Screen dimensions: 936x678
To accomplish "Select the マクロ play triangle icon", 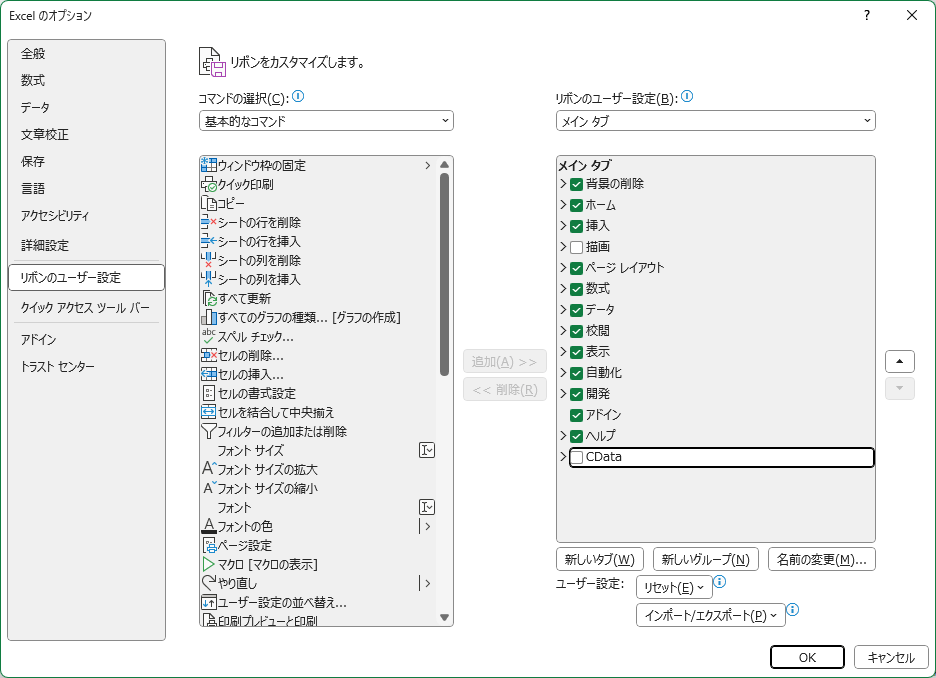I will pyautogui.click(x=208, y=564).
